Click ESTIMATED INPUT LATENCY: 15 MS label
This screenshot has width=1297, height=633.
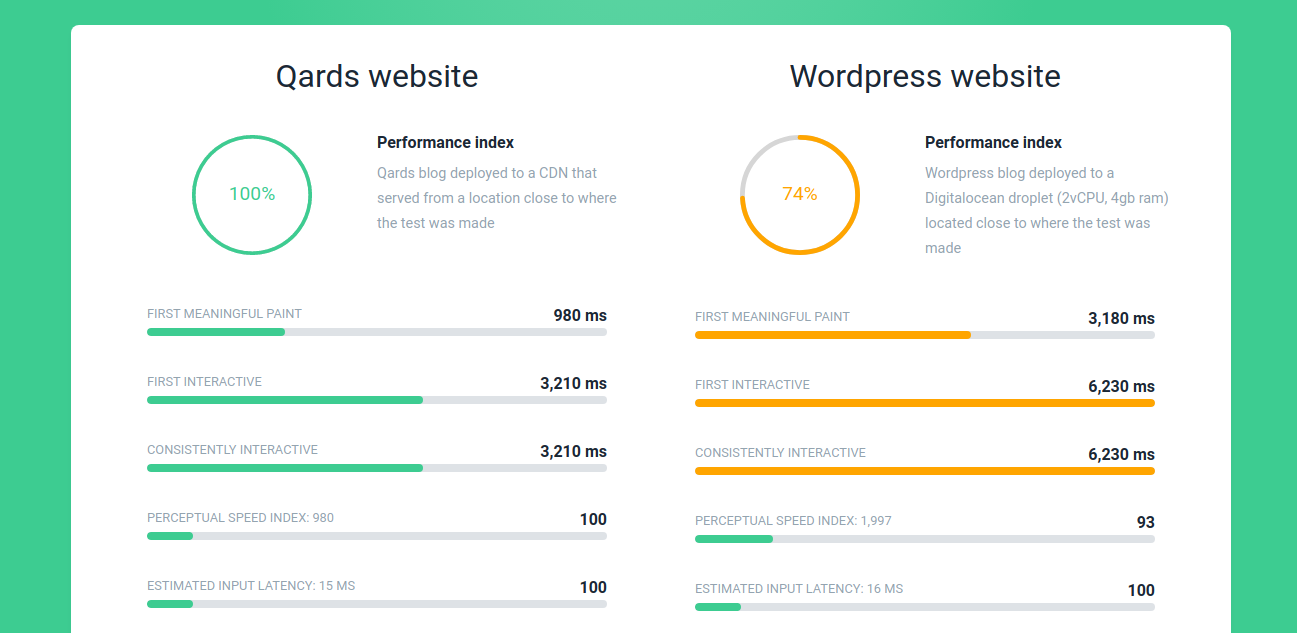(251, 586)
